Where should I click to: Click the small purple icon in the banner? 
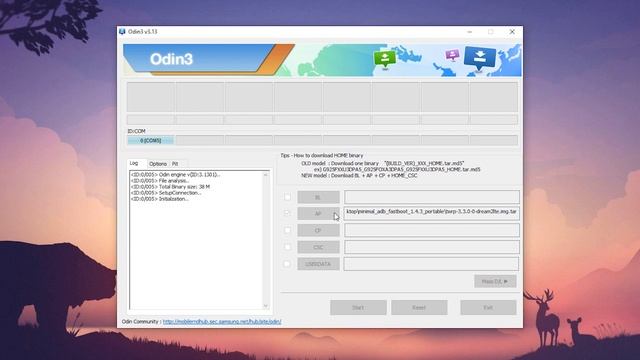coord(452,55)
